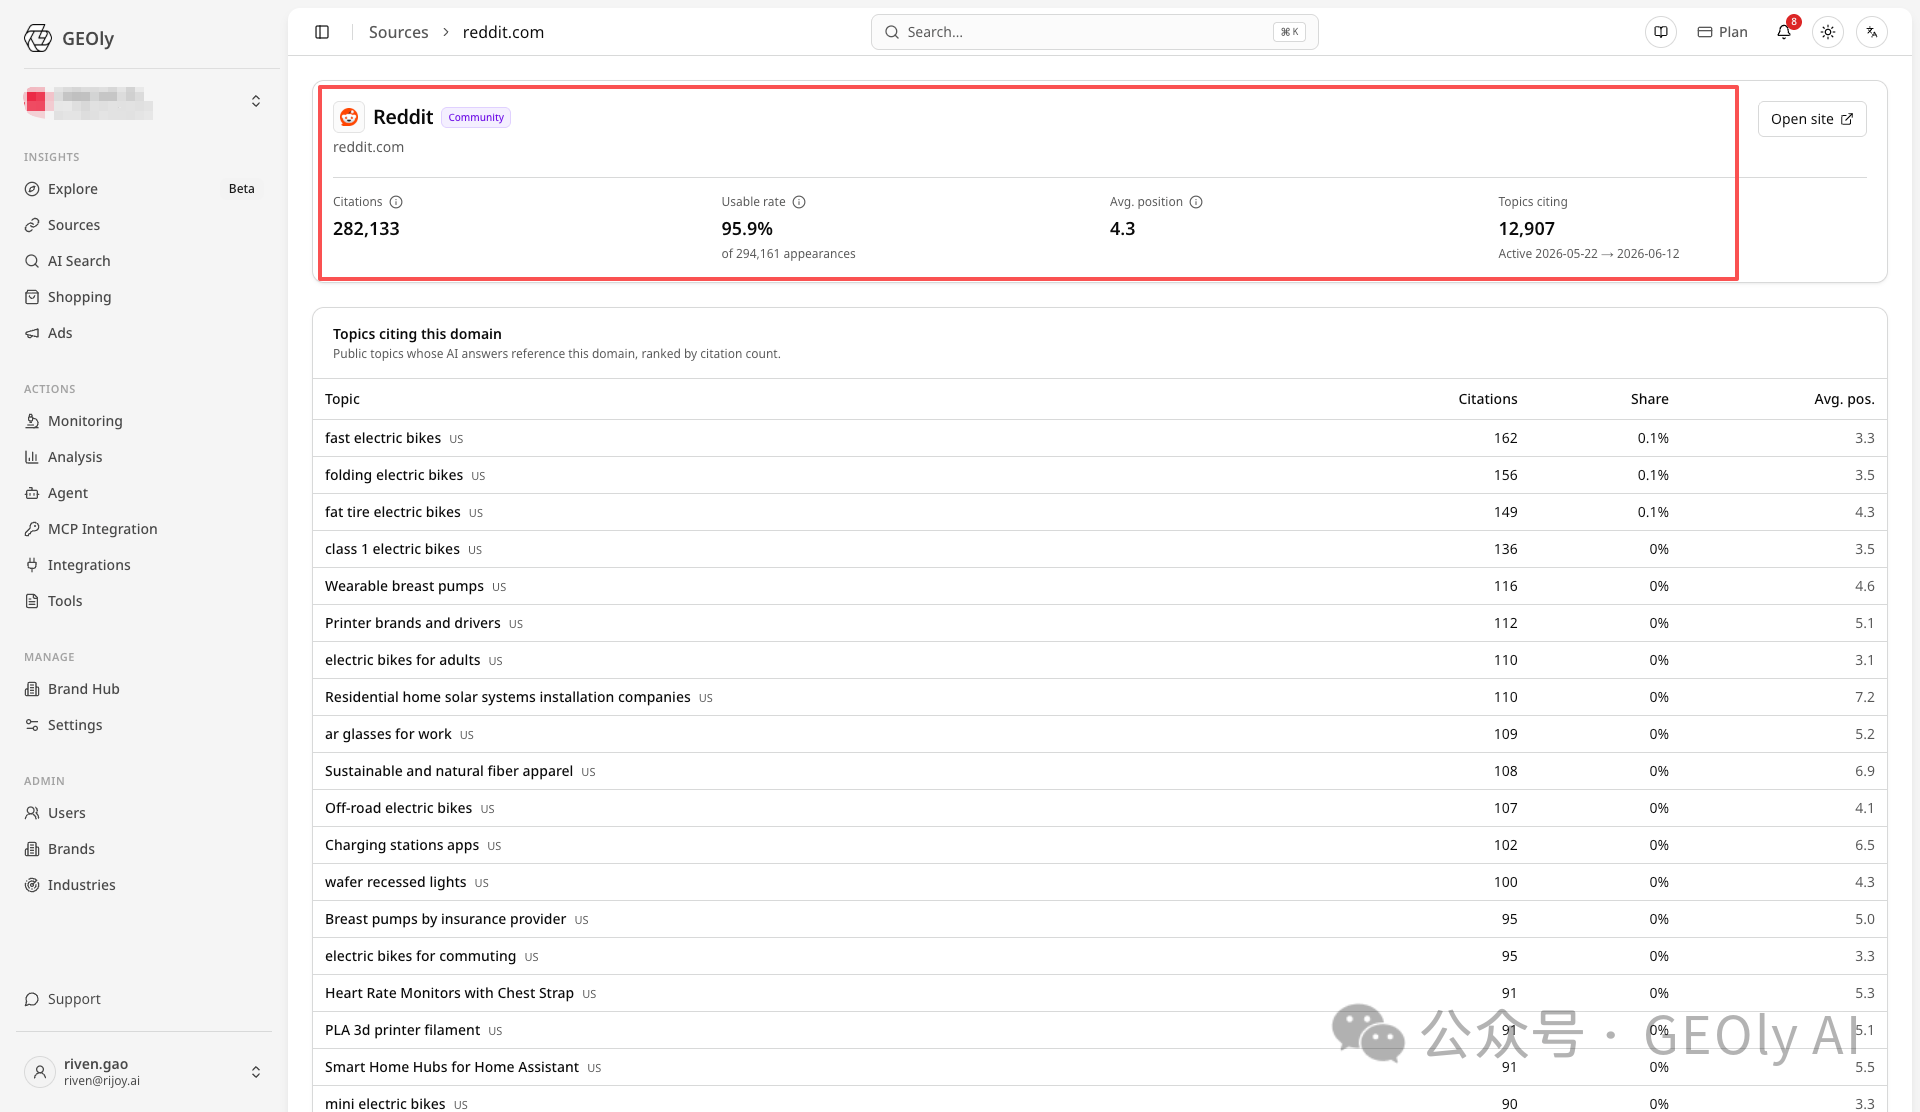Sort by the Citations column header
Screen dimensions: 1920x1112
click(1487, 399)
